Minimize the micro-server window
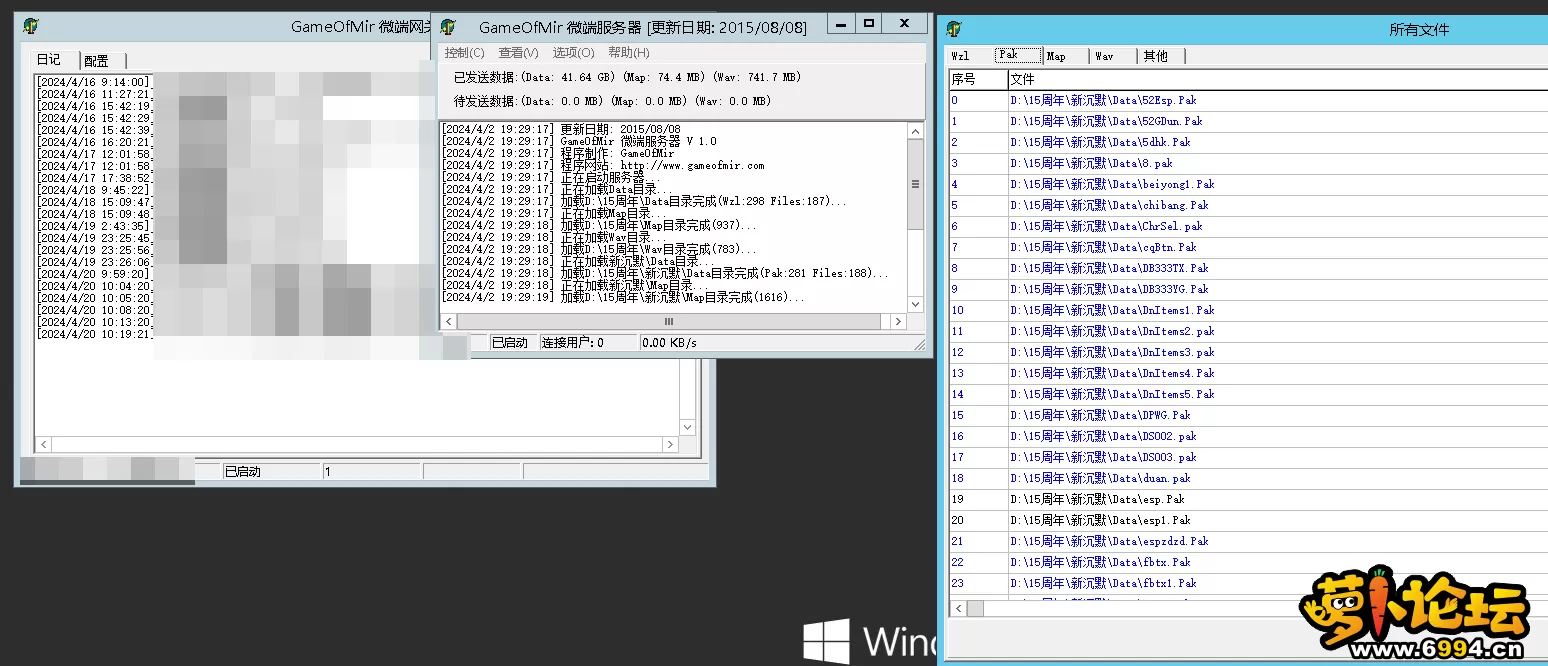Screen dimensions: 1548x666 [x=842, y=23]
